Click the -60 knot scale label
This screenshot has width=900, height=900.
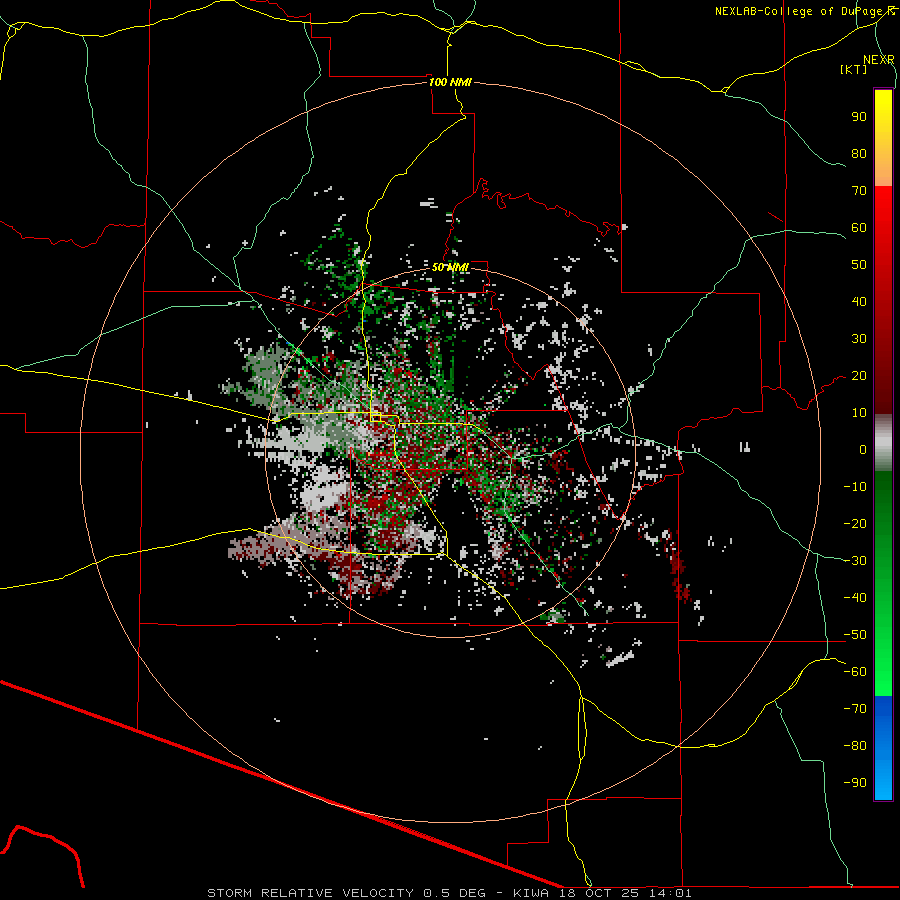click(x=855, y=672)
